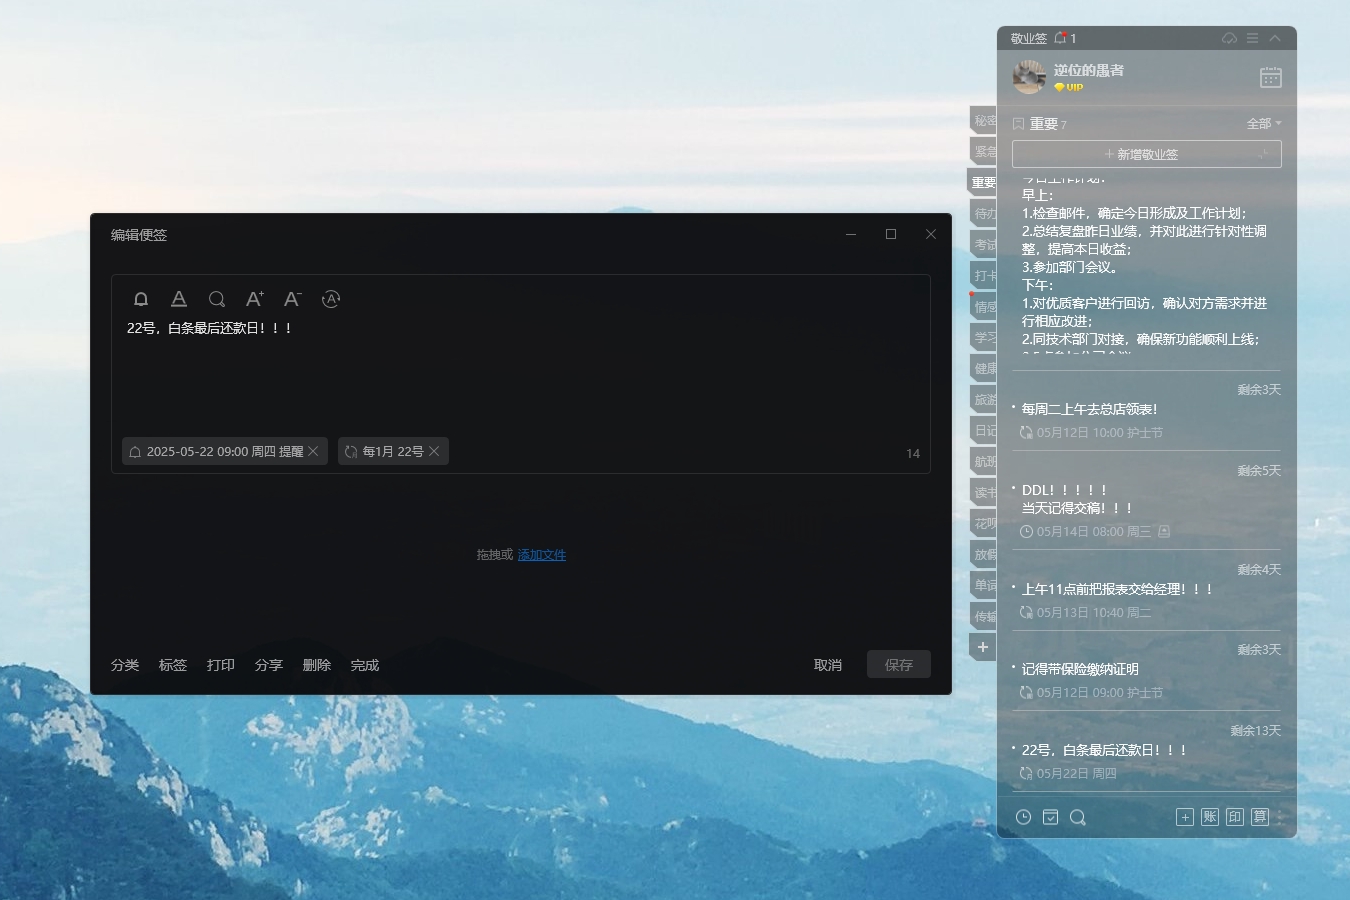Image resolution: width=1350 pixels, height=900 pixels.
Task: Switch to the 学习 category tab
Action: point(983,337)
